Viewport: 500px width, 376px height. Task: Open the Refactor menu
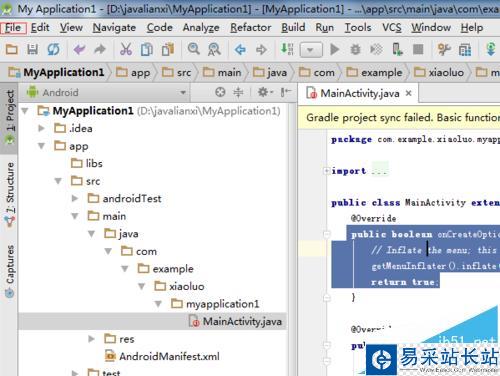(251, 28)
